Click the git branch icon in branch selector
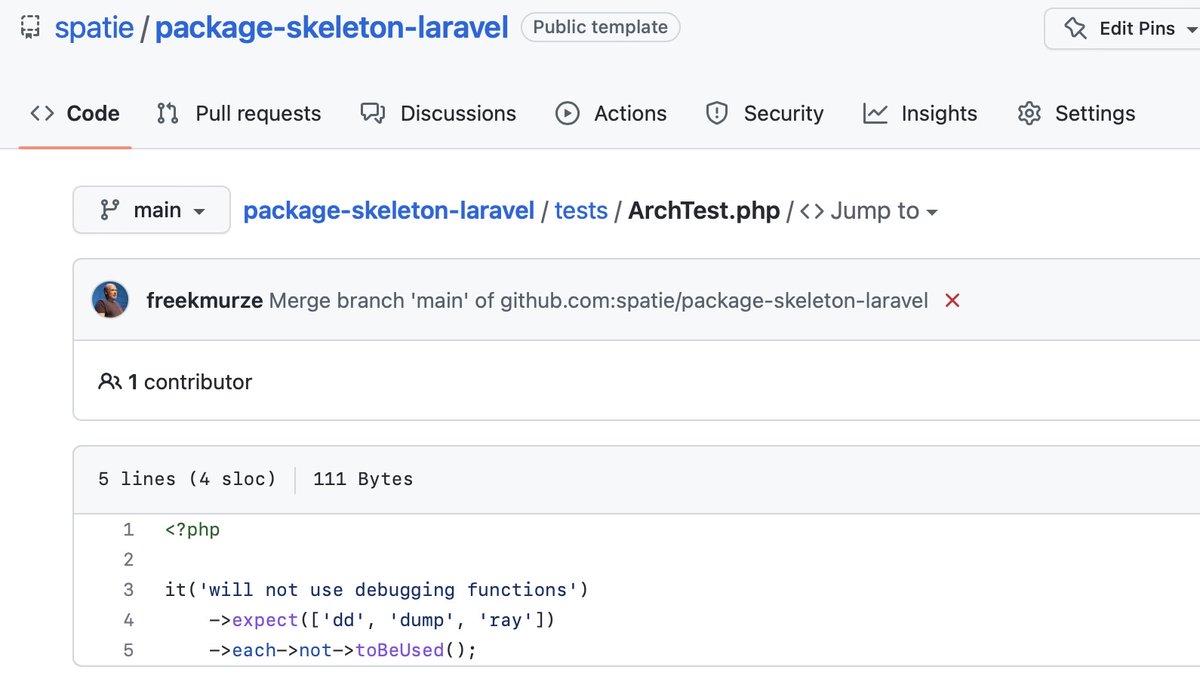The image size is (1200, 688). (109, 210)
